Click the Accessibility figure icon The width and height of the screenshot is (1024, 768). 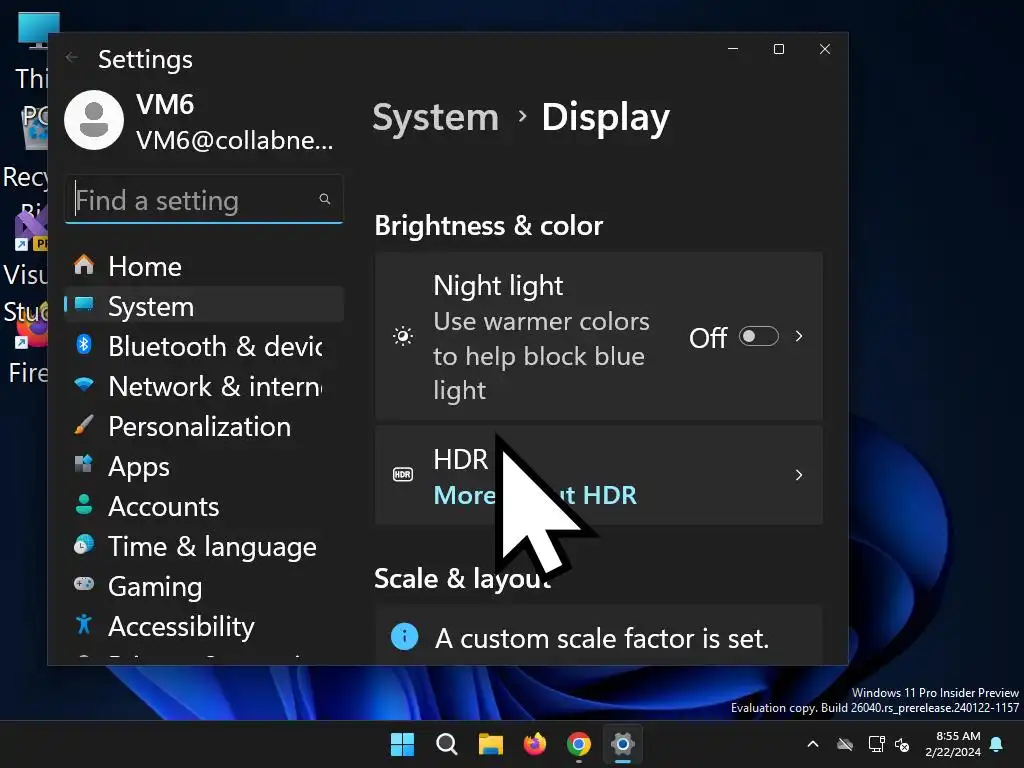pyautogui.click(x=84, y=624)
